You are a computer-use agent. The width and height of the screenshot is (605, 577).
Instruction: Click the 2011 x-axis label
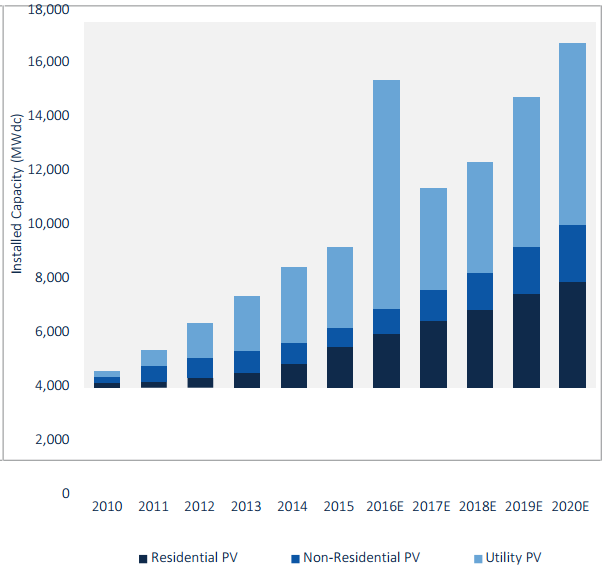pos(153,506)
